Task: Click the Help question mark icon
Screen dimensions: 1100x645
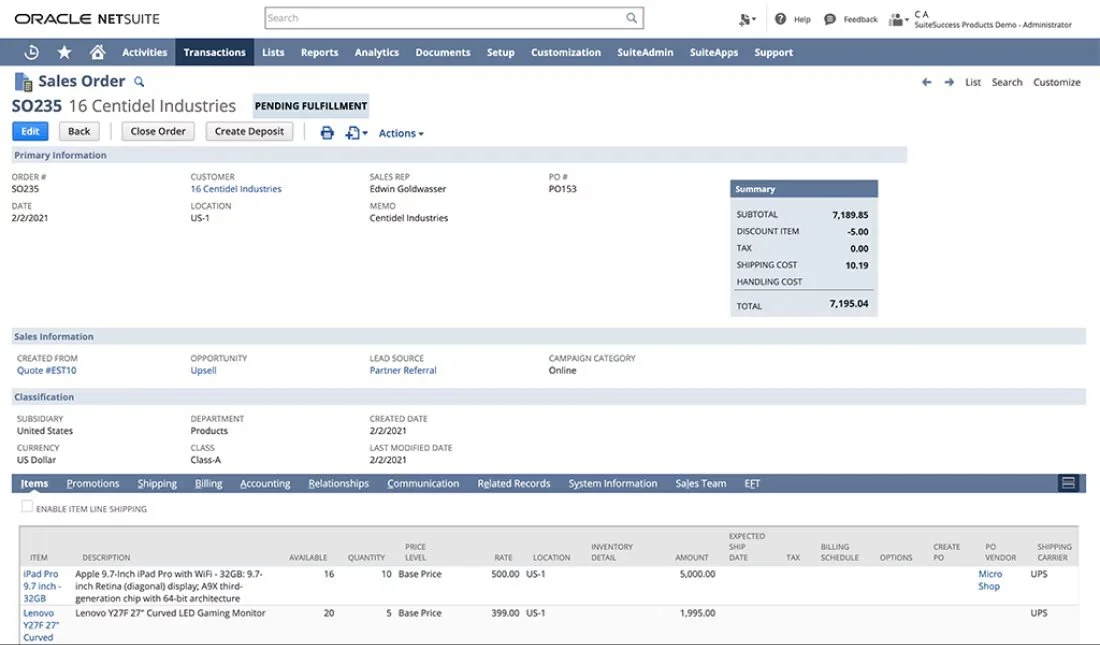Action: 780,19
